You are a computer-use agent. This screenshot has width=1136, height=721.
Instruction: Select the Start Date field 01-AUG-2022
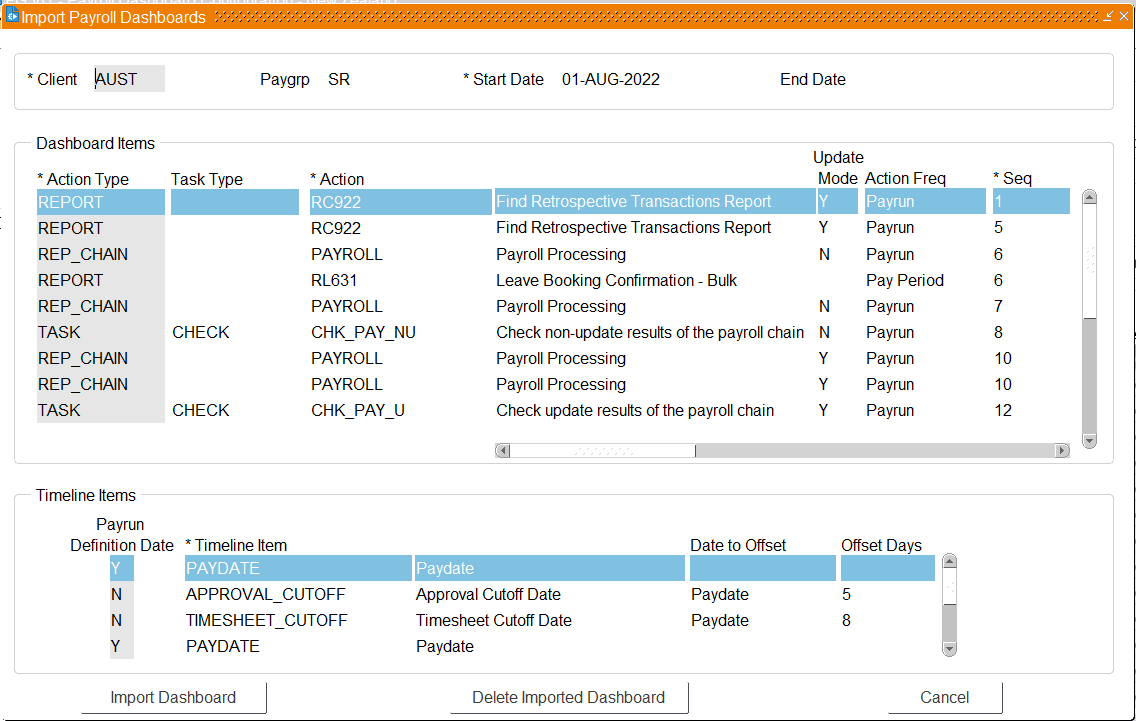click(x=610, y=79)
